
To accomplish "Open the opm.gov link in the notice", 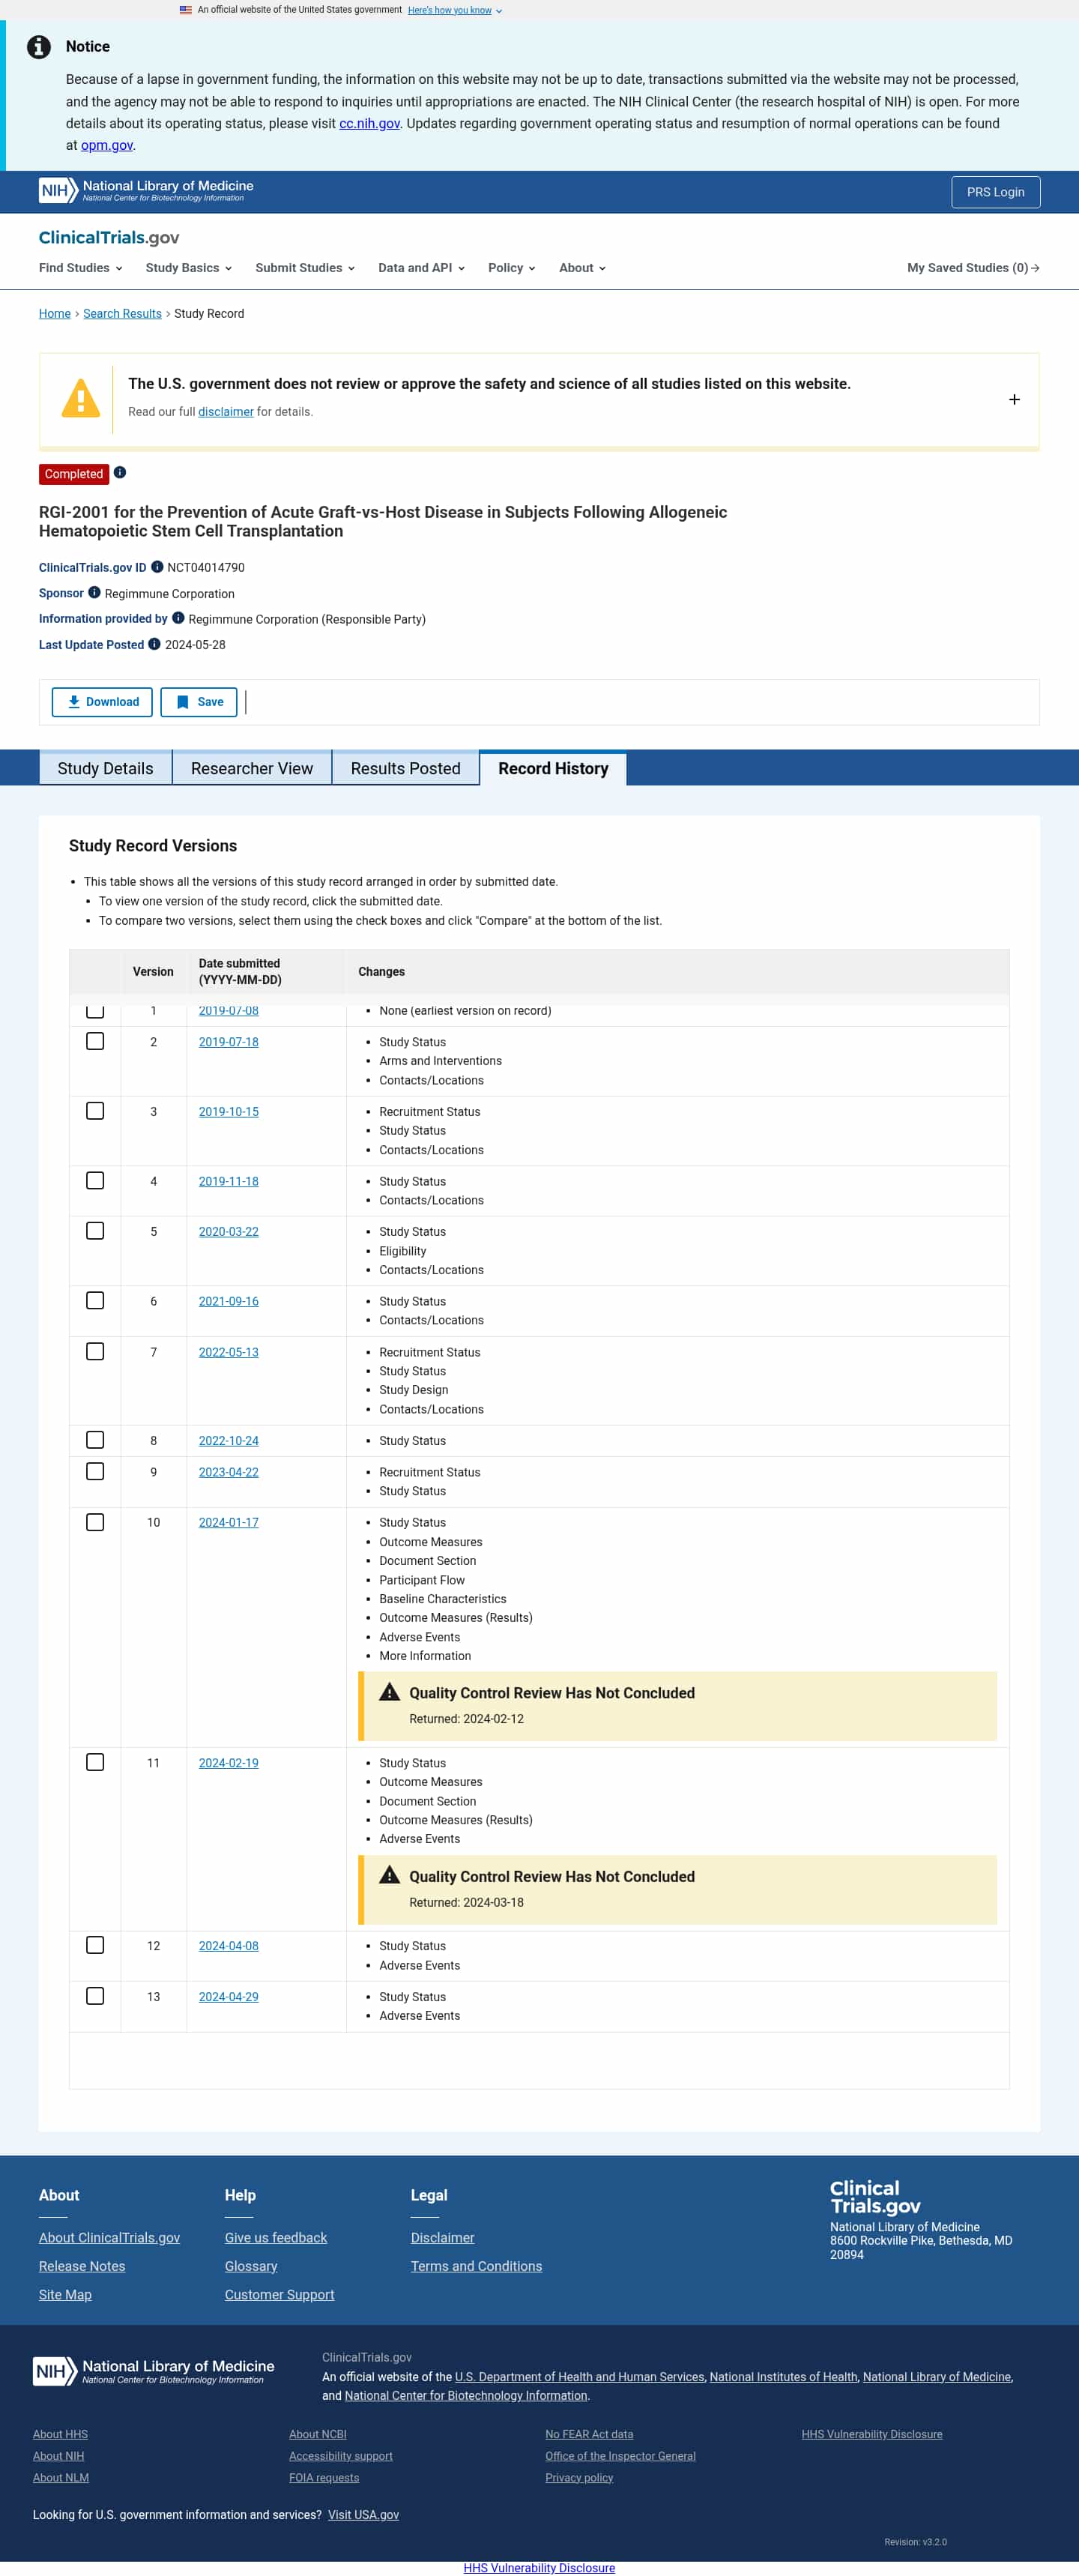I will pos(107,146).
